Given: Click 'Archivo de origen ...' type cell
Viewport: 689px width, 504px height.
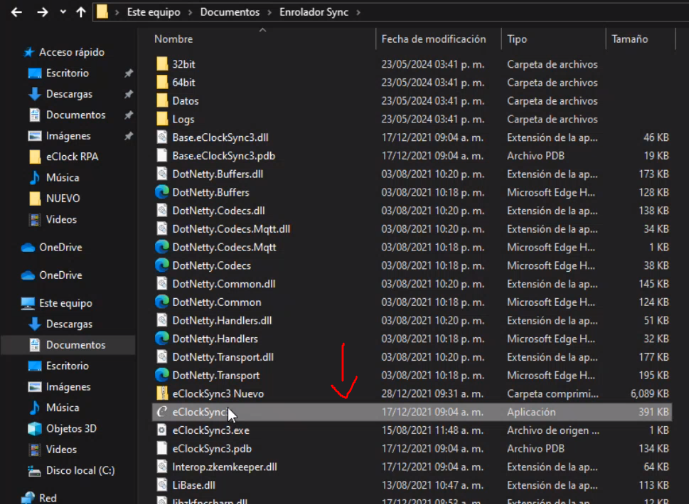Looking at the screenshot, I should tap(553, 431).
